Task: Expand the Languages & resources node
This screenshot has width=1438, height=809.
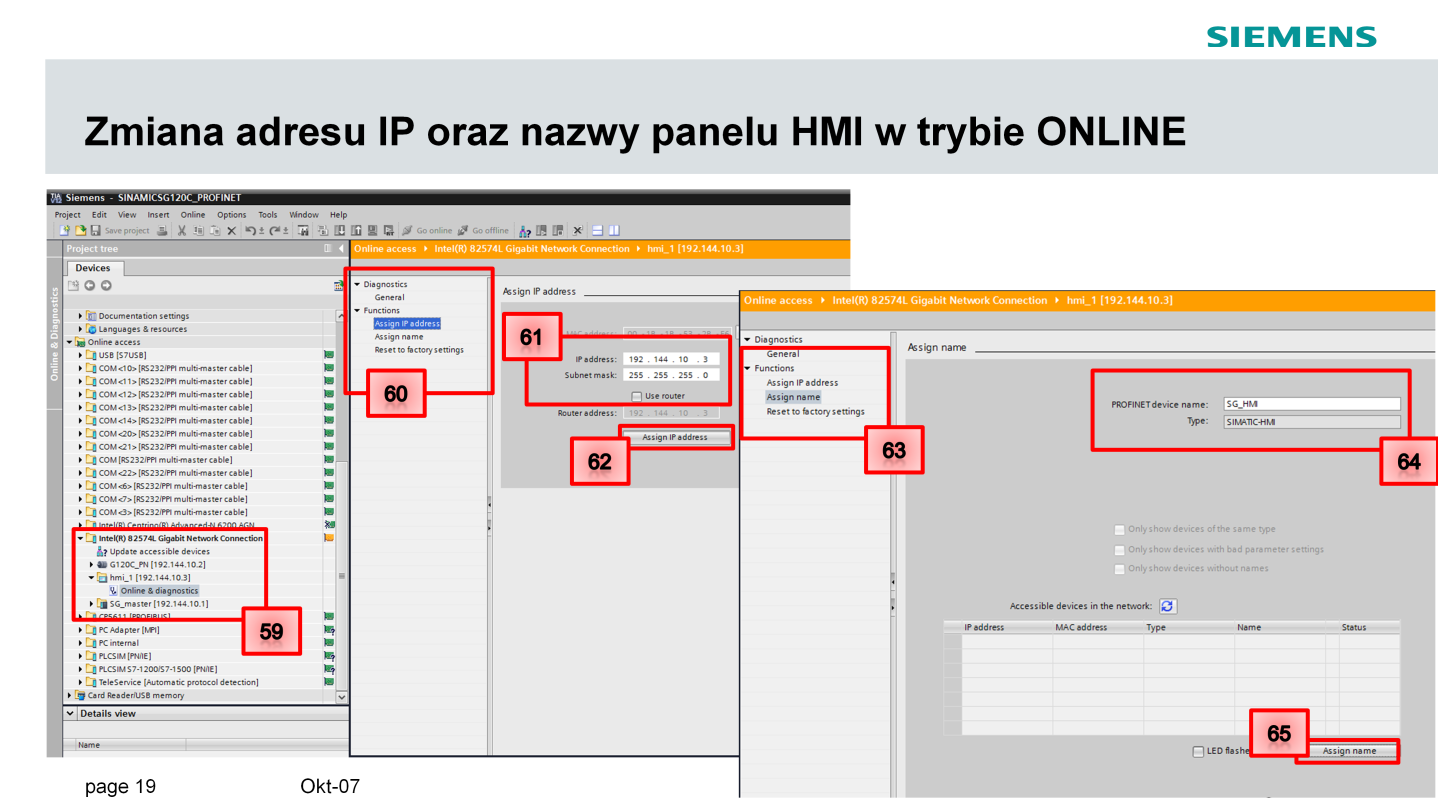Action: (x=81, y=329)
